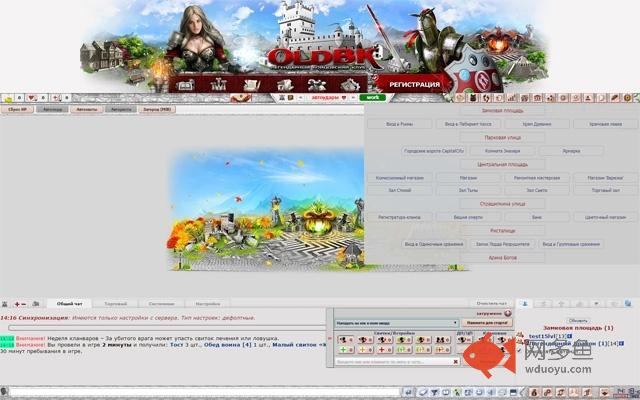The width and height of the screenshot is (640, 400).
Task: Clear the nickname field with the red X
Action: 456,362
